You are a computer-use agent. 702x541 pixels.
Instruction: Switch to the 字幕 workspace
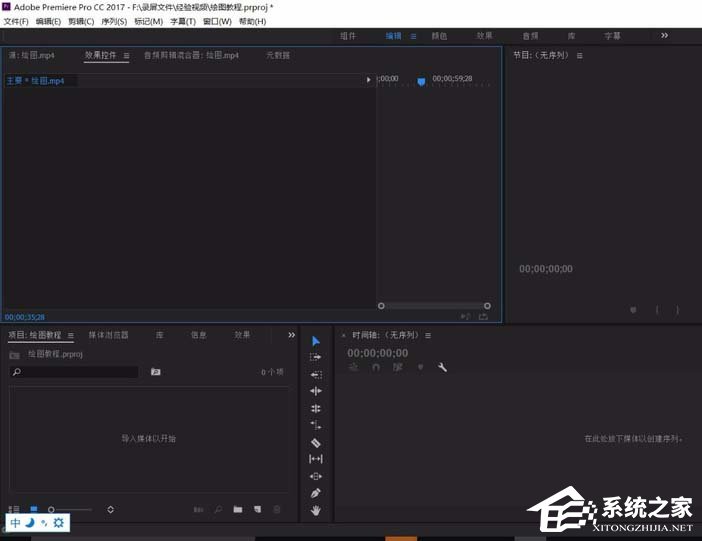(612, 36)
